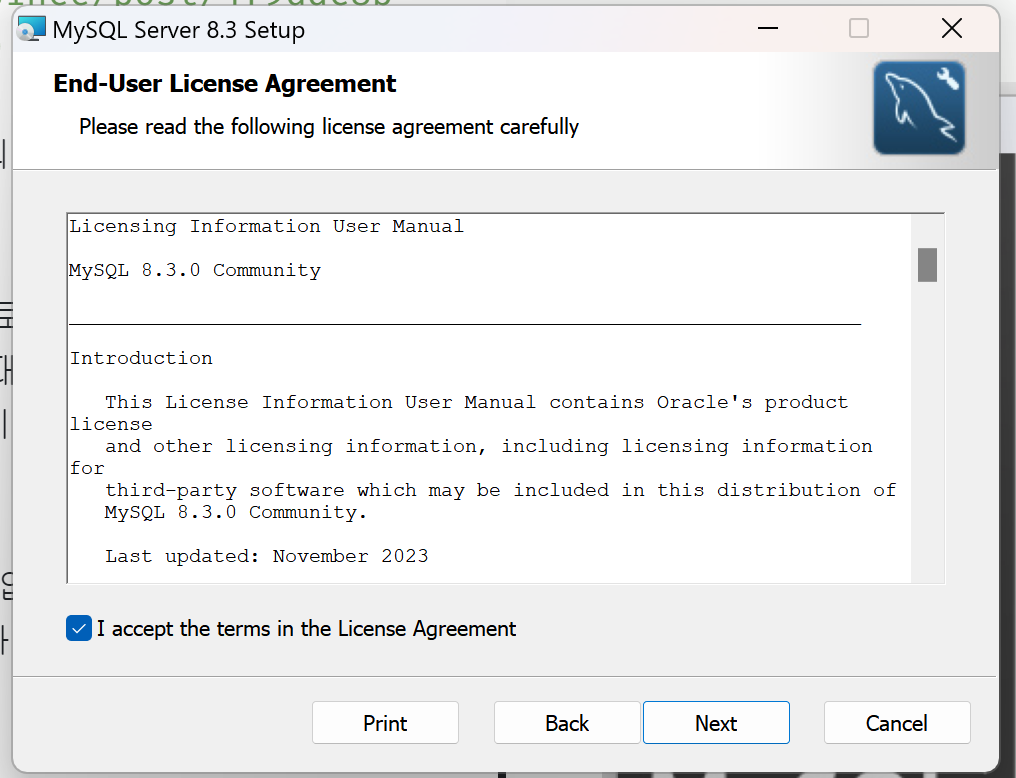This screenshot has height=778, width=1016.
Task: Close the MySQL Server 8.3 Setup window
Action: 952,29
